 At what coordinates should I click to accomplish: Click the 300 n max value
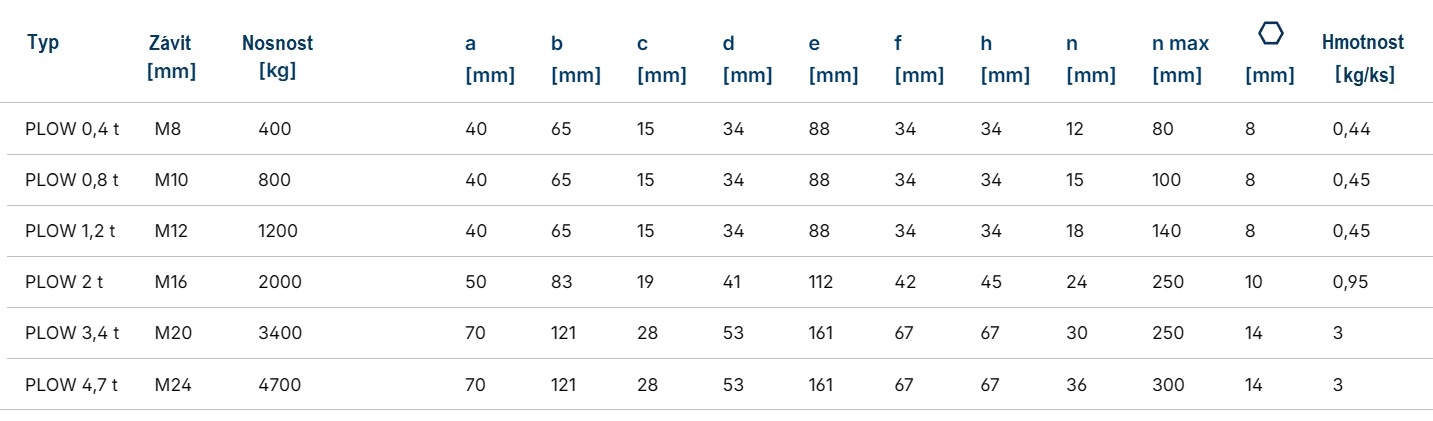[x=1167, y=384]
